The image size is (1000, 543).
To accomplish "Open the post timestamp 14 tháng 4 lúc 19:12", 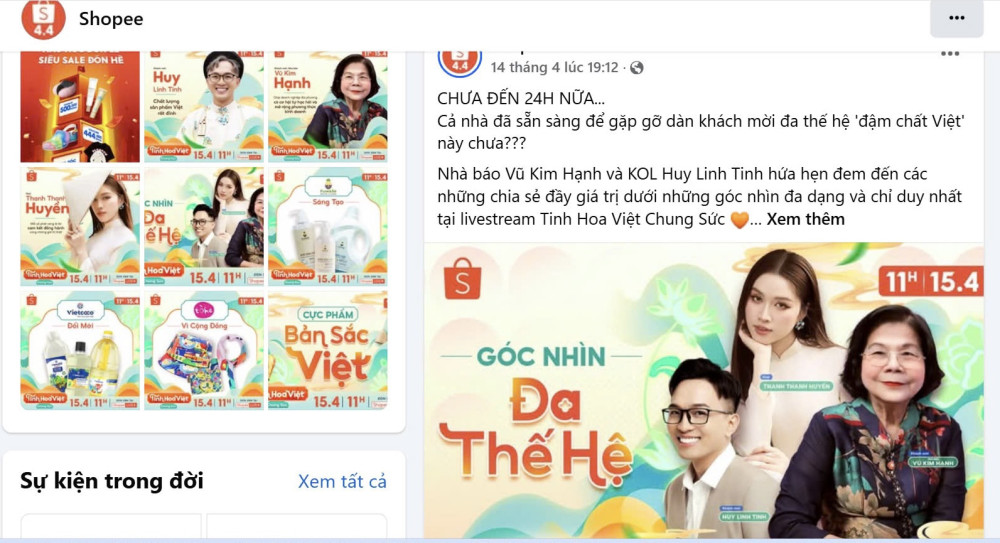I will click(554, 68).
